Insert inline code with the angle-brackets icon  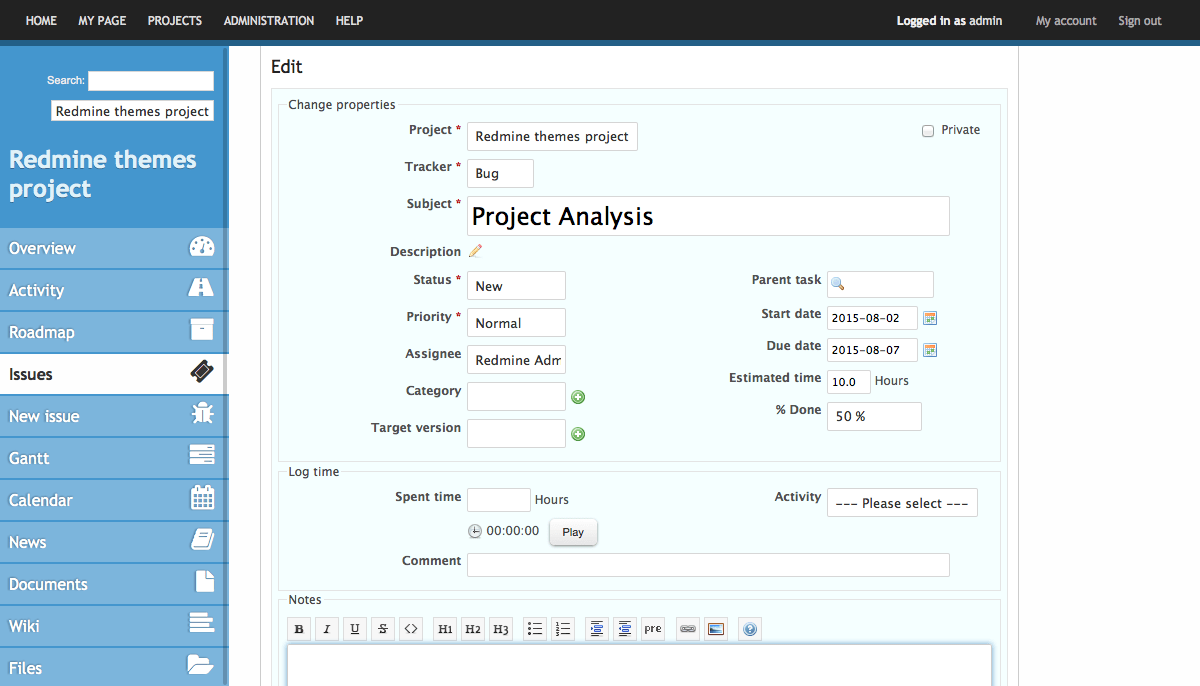pyautogui.click(x=411, y=629)
